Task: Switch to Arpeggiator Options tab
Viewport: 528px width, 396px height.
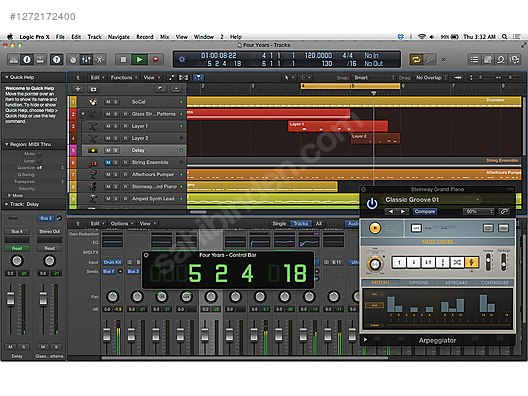Action: pyautogui.click(x=418, y=283)
